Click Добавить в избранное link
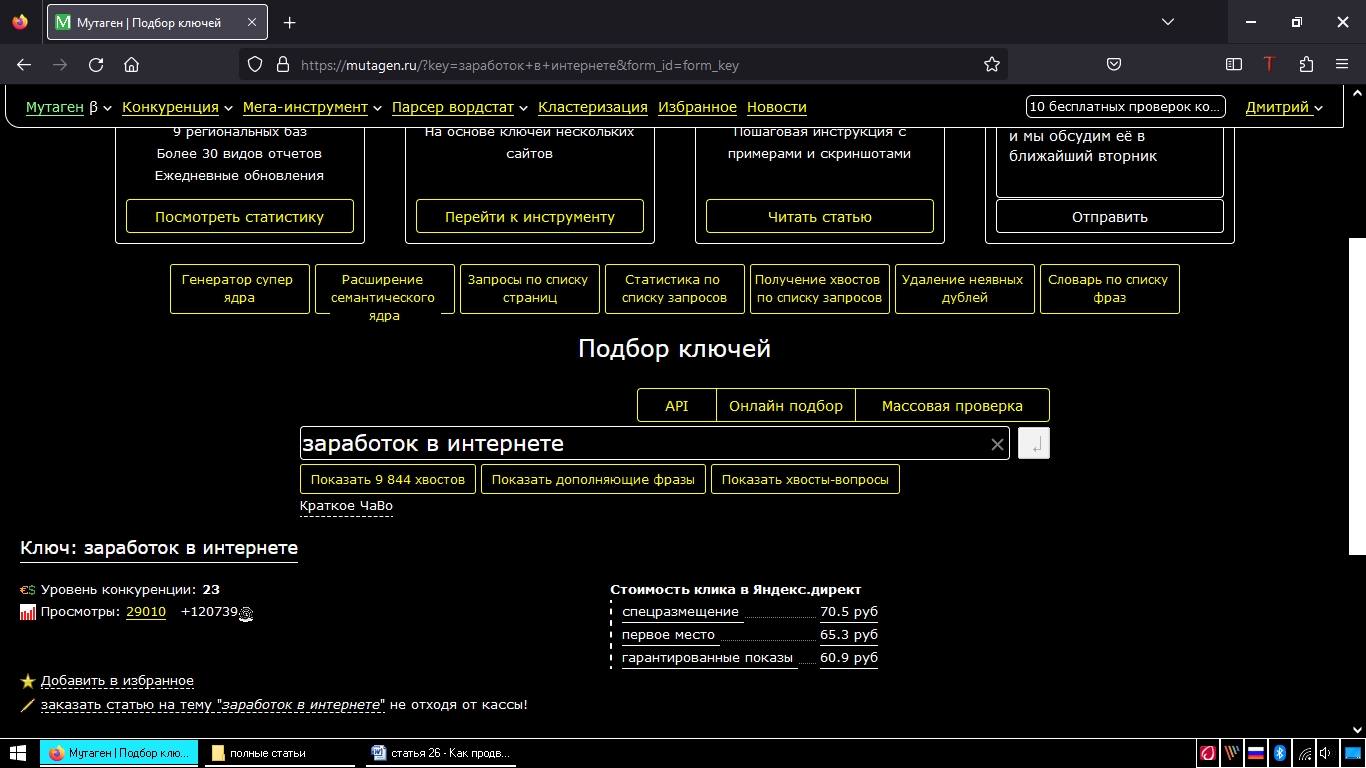The width and height of the screenshot is (1366, 768). coord(117,681)
